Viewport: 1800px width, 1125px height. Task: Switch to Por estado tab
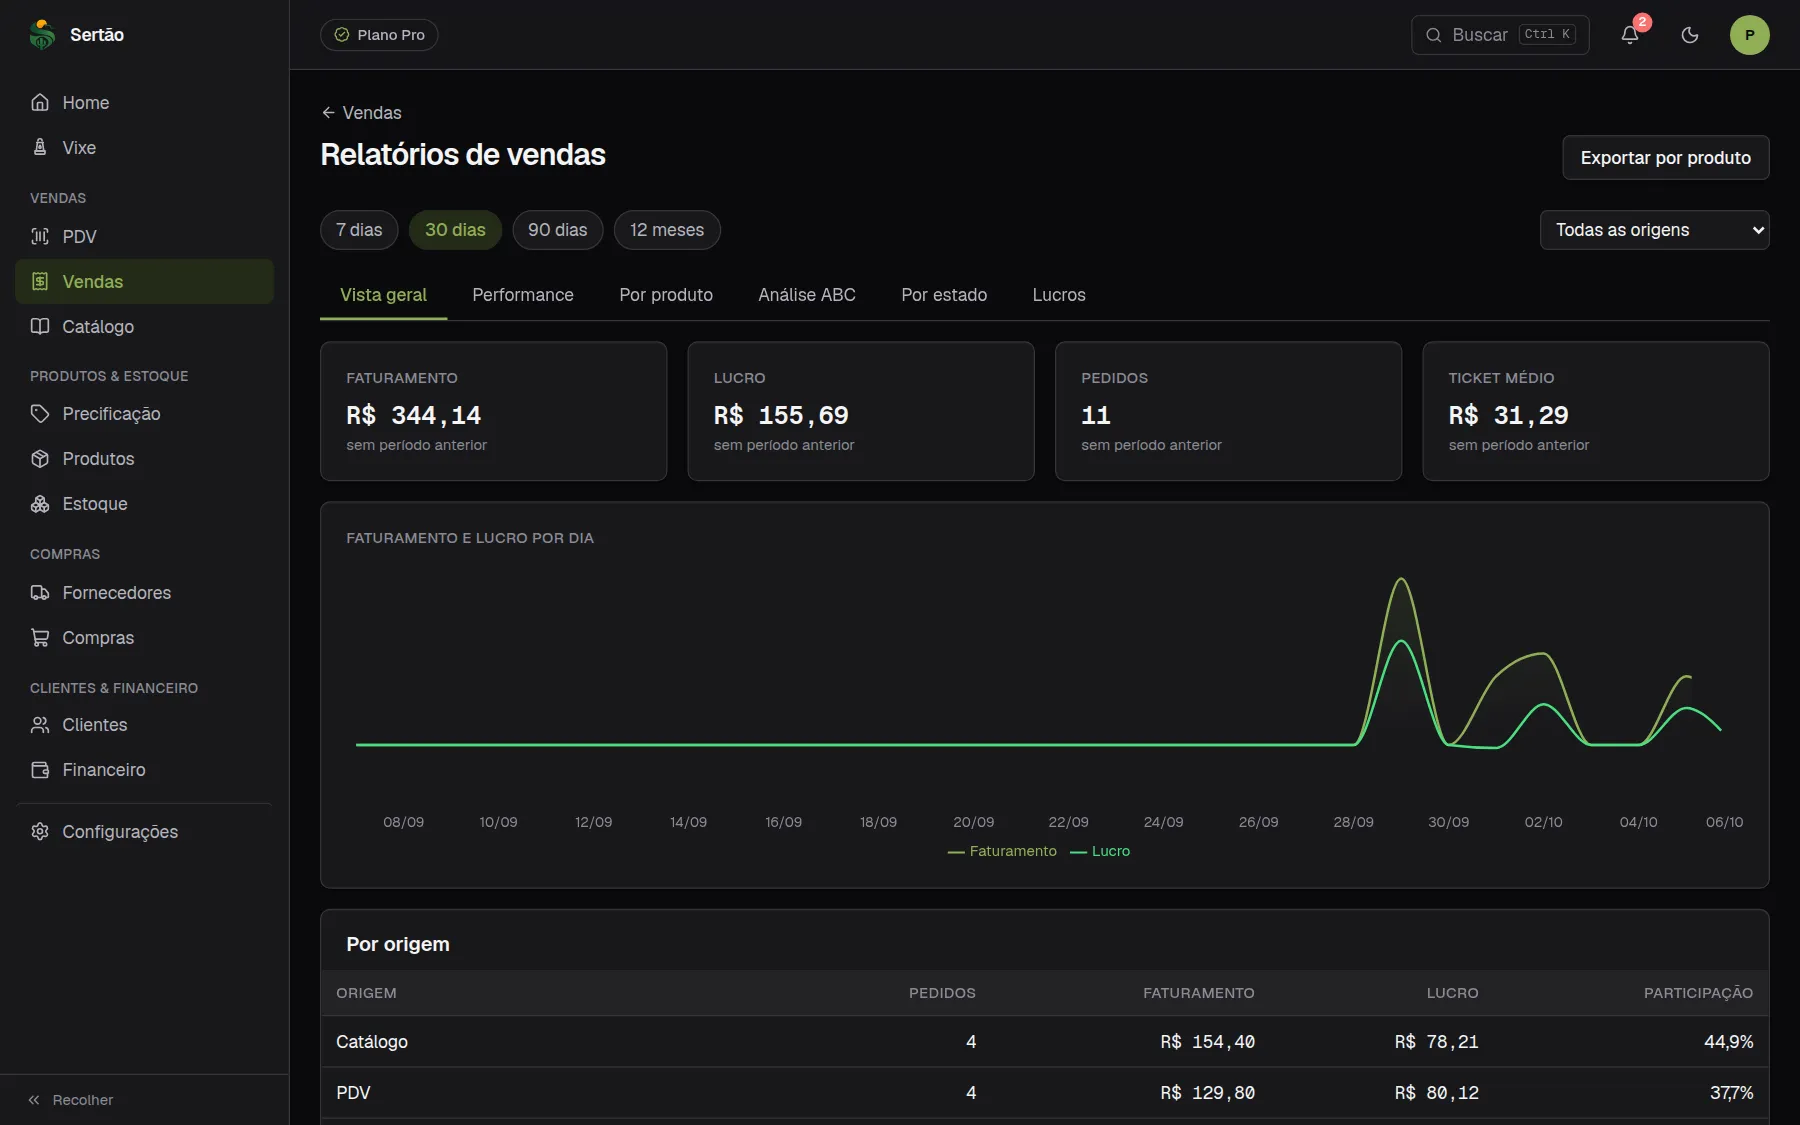(x=944, y=295)
